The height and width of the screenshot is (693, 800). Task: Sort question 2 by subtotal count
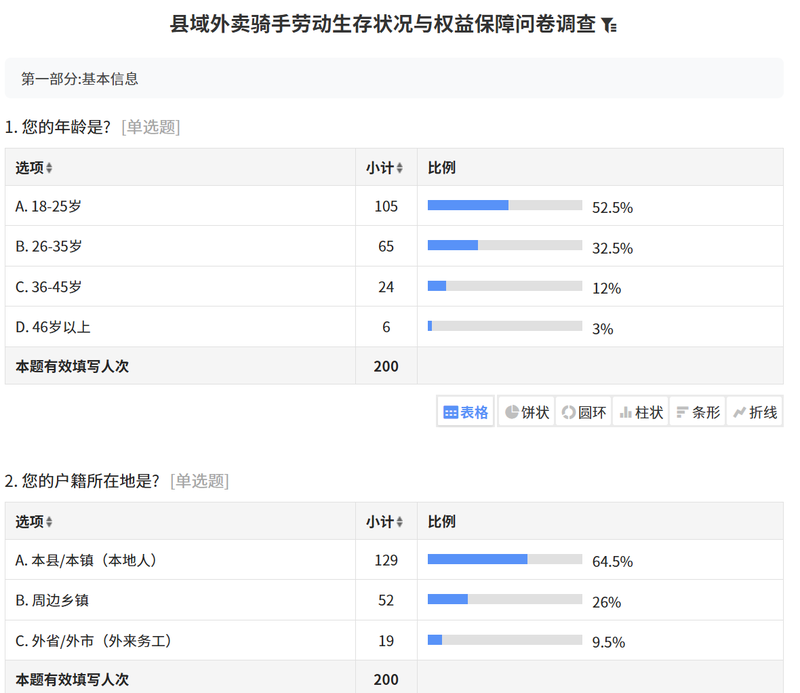click(x=385, y=522)
